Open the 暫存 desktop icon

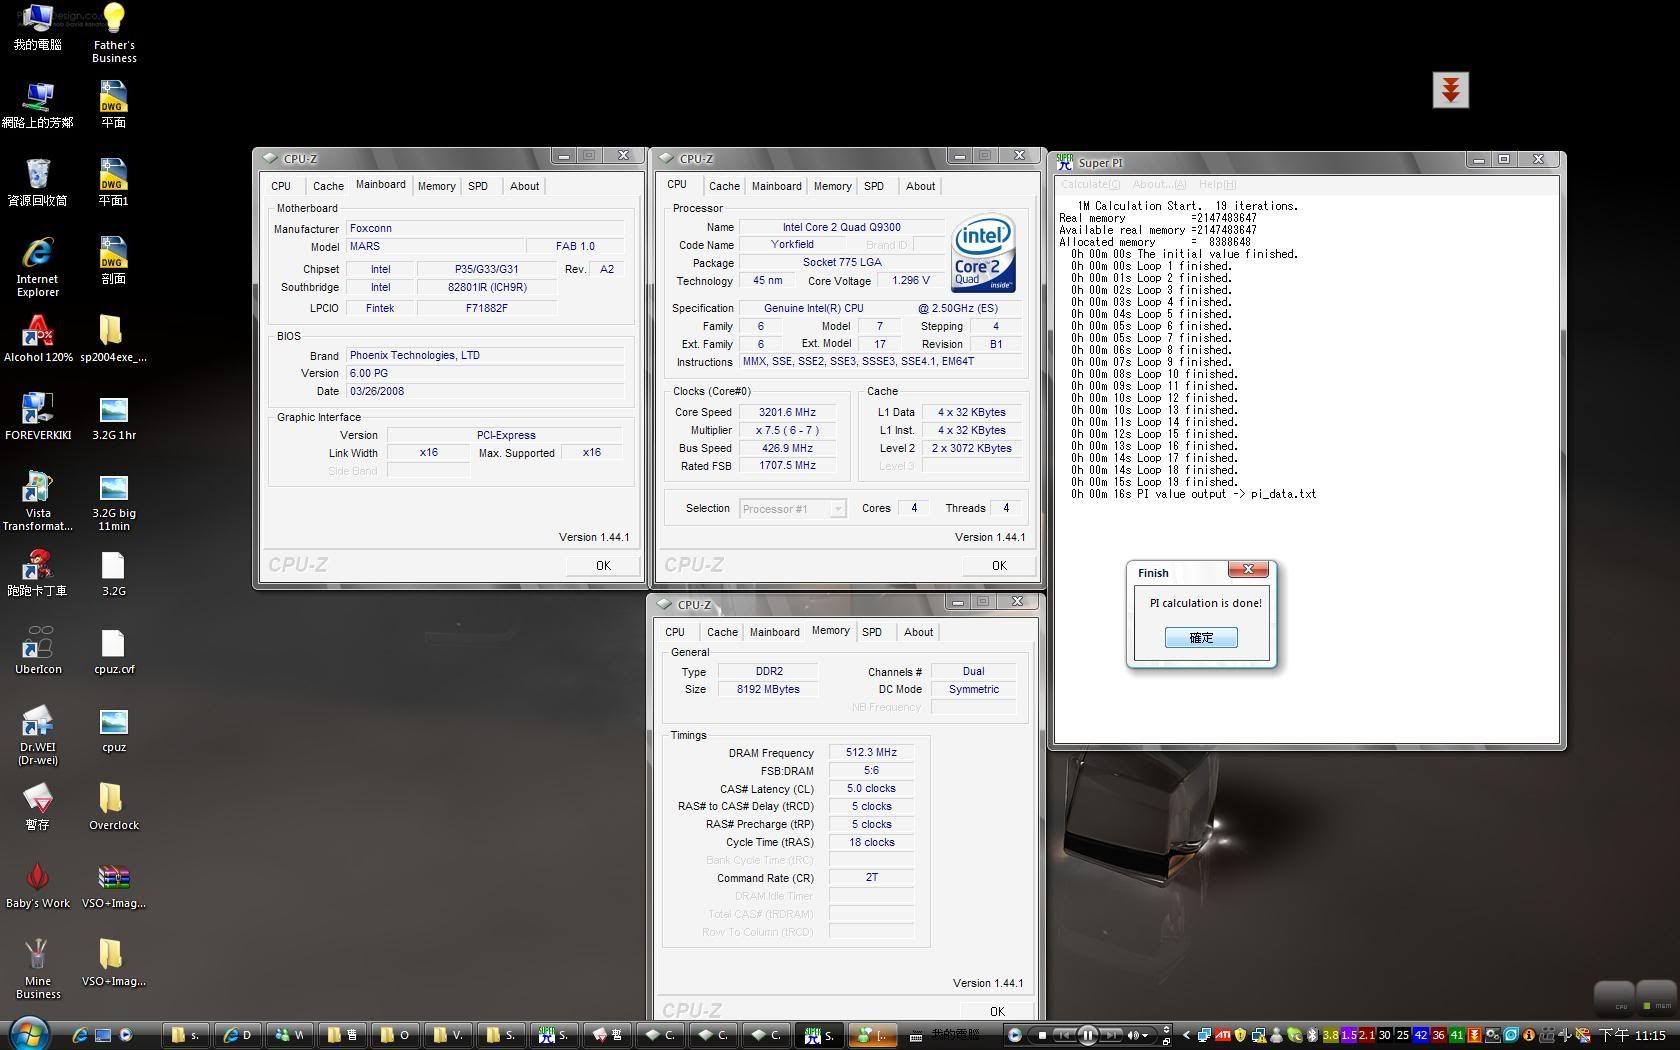coord(37,807)
